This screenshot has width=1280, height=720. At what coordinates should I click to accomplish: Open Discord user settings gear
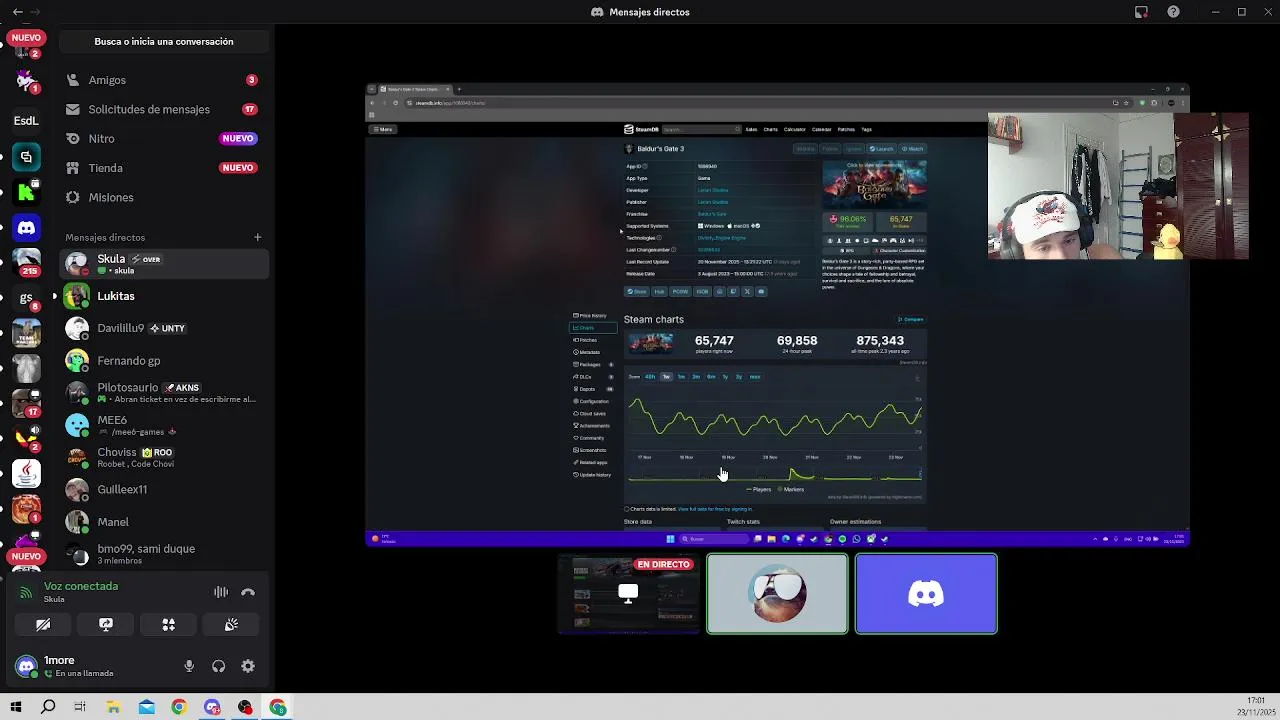tap(248, 666)
